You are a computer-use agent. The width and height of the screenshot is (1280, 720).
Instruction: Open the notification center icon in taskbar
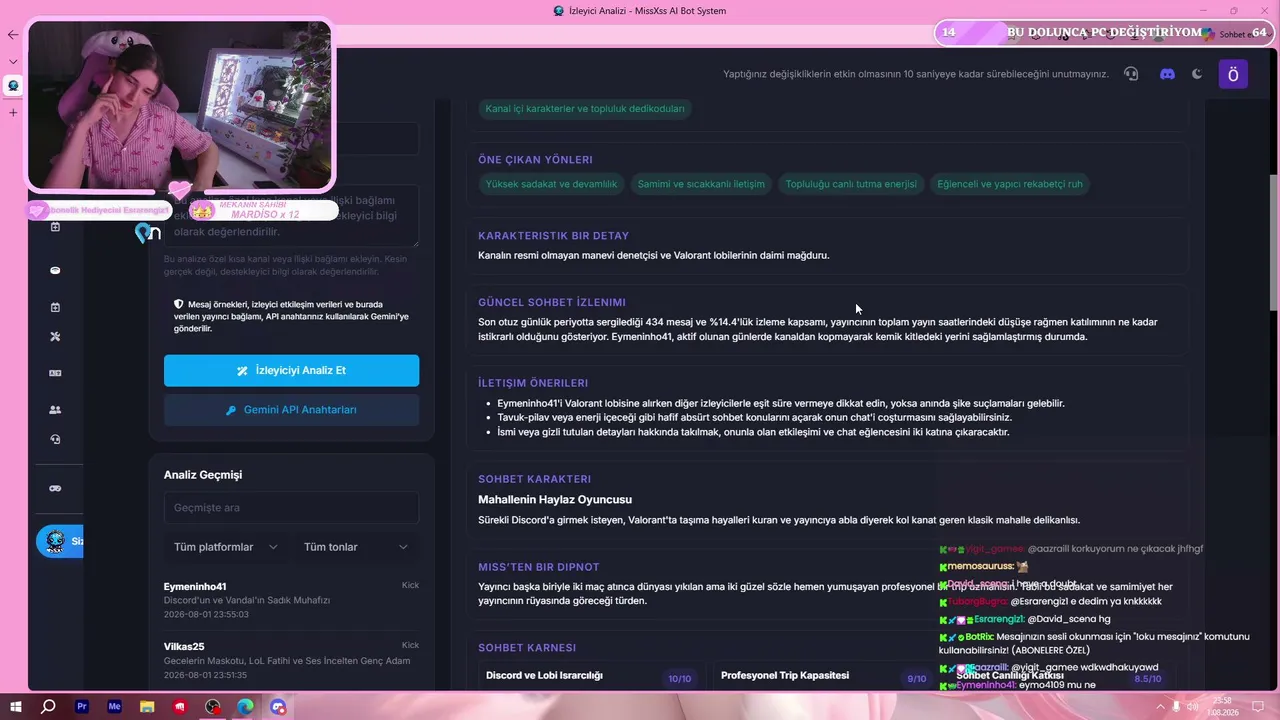tap(1258, 707)
